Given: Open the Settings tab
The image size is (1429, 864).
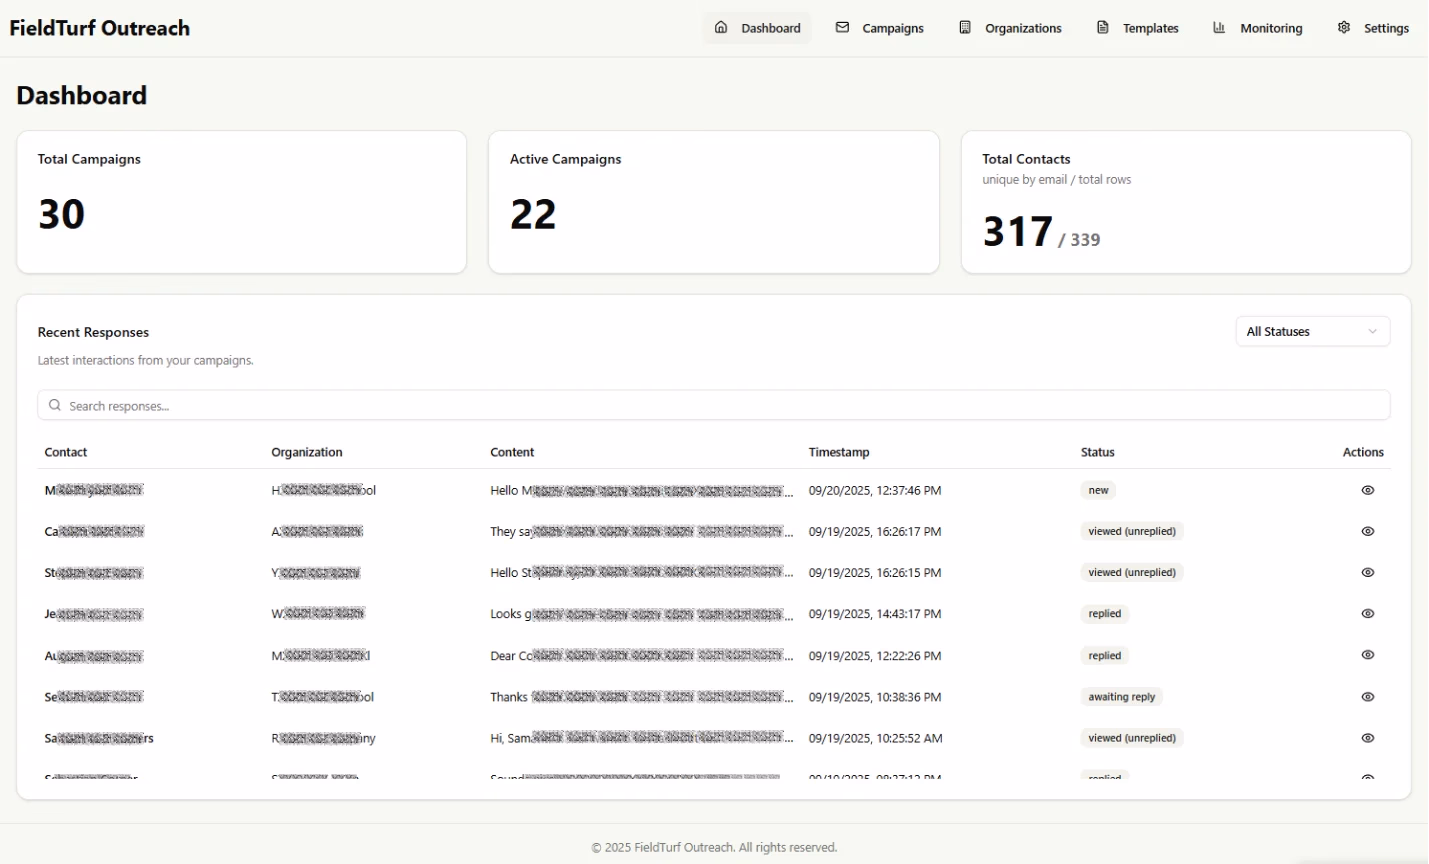Looking at the screenshot, I should click(1373, 28).
